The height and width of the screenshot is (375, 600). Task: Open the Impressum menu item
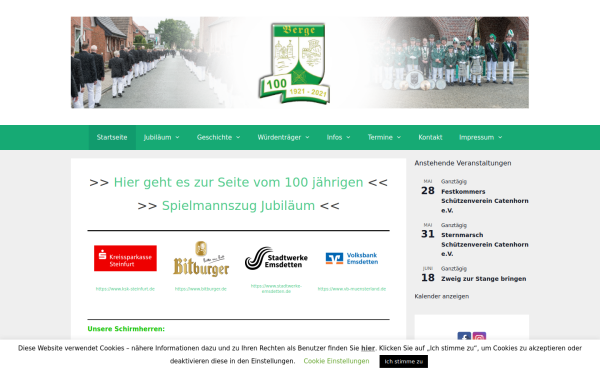point(476,137)
